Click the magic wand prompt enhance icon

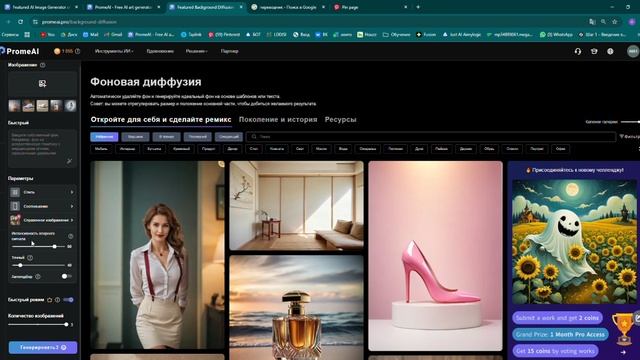click(69, 161)
